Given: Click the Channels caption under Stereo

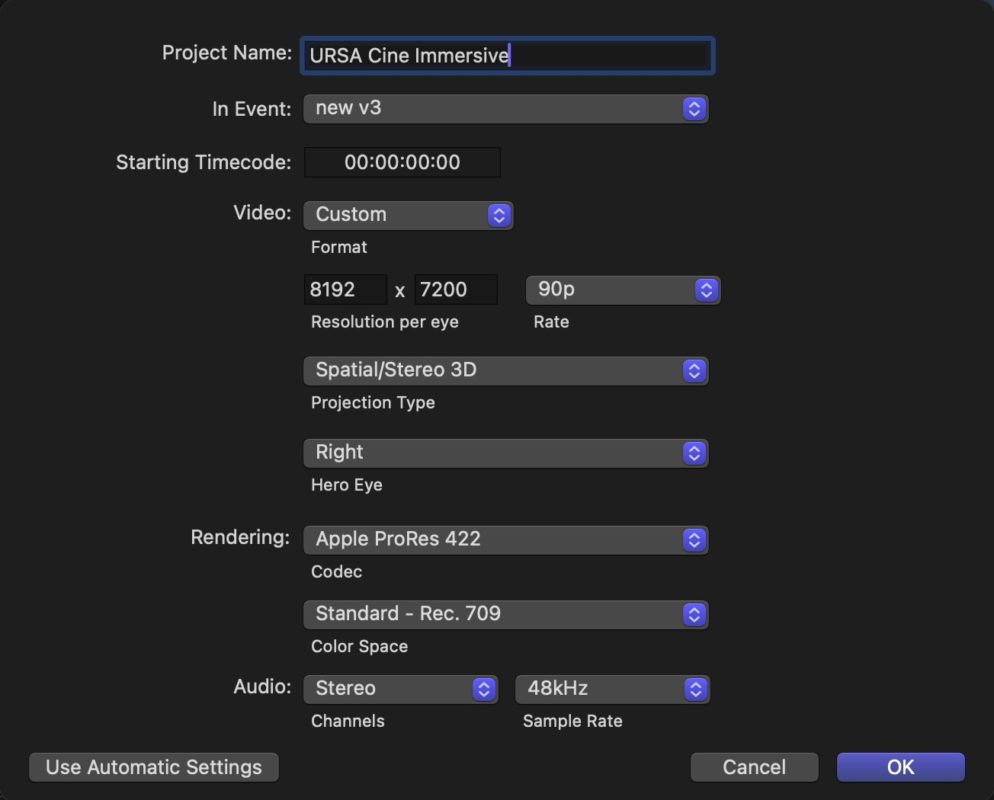Looking at the screenshot, I should 347,721.
